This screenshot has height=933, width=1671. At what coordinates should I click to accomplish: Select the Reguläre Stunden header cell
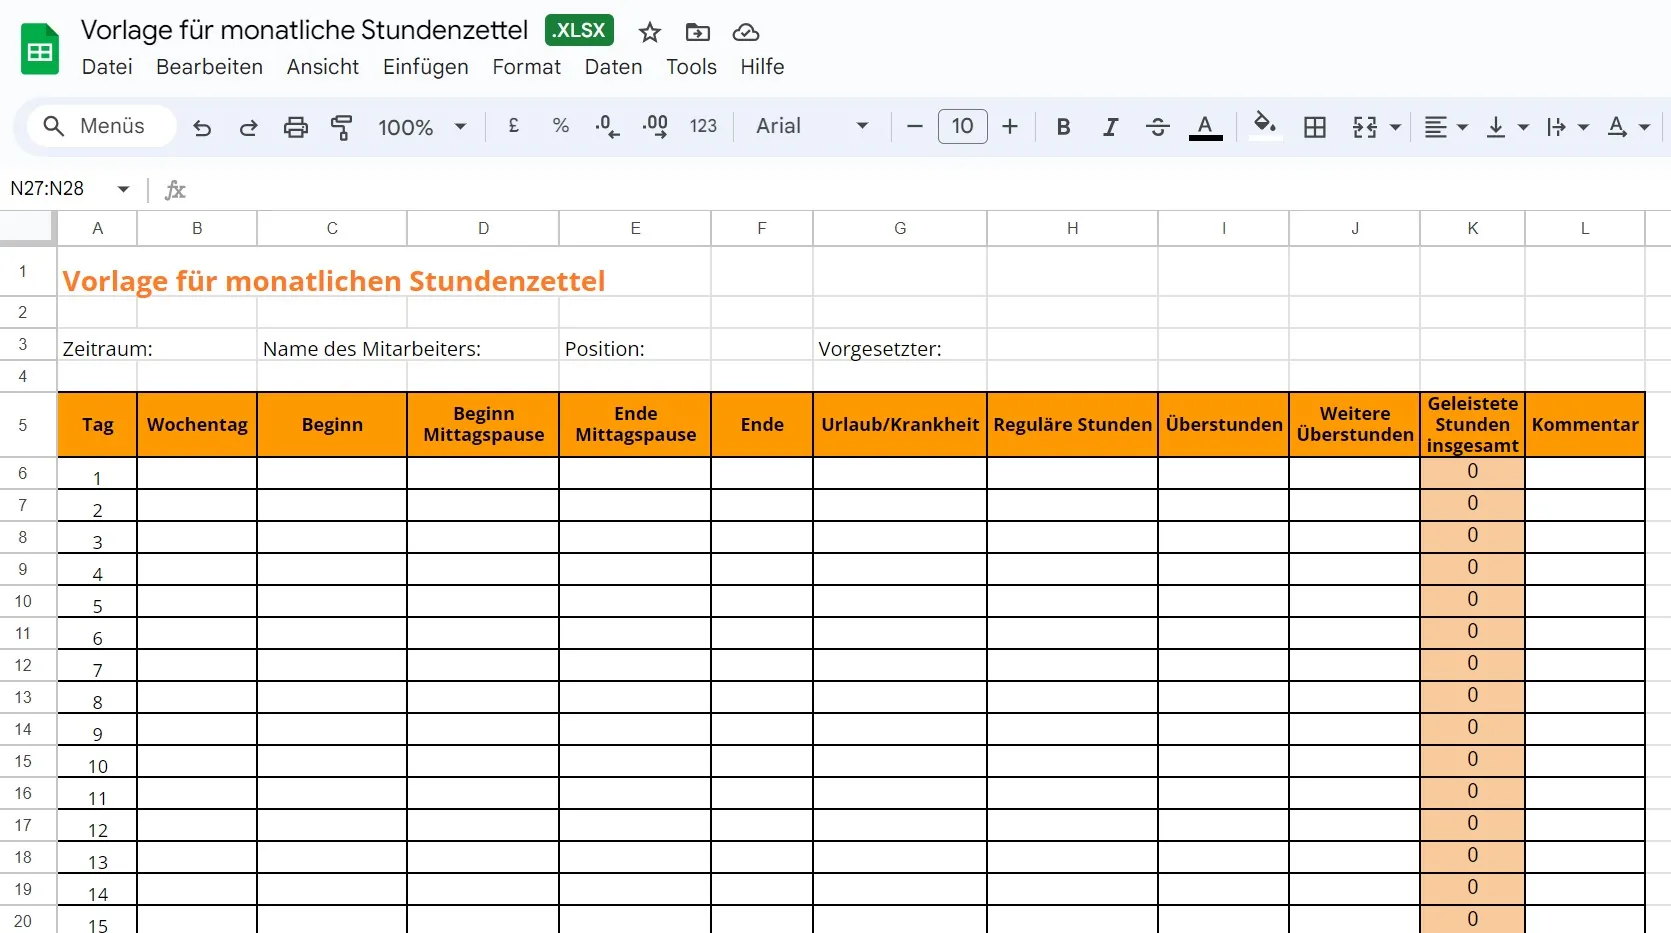pyautogui.click(x=1072, y=425)
